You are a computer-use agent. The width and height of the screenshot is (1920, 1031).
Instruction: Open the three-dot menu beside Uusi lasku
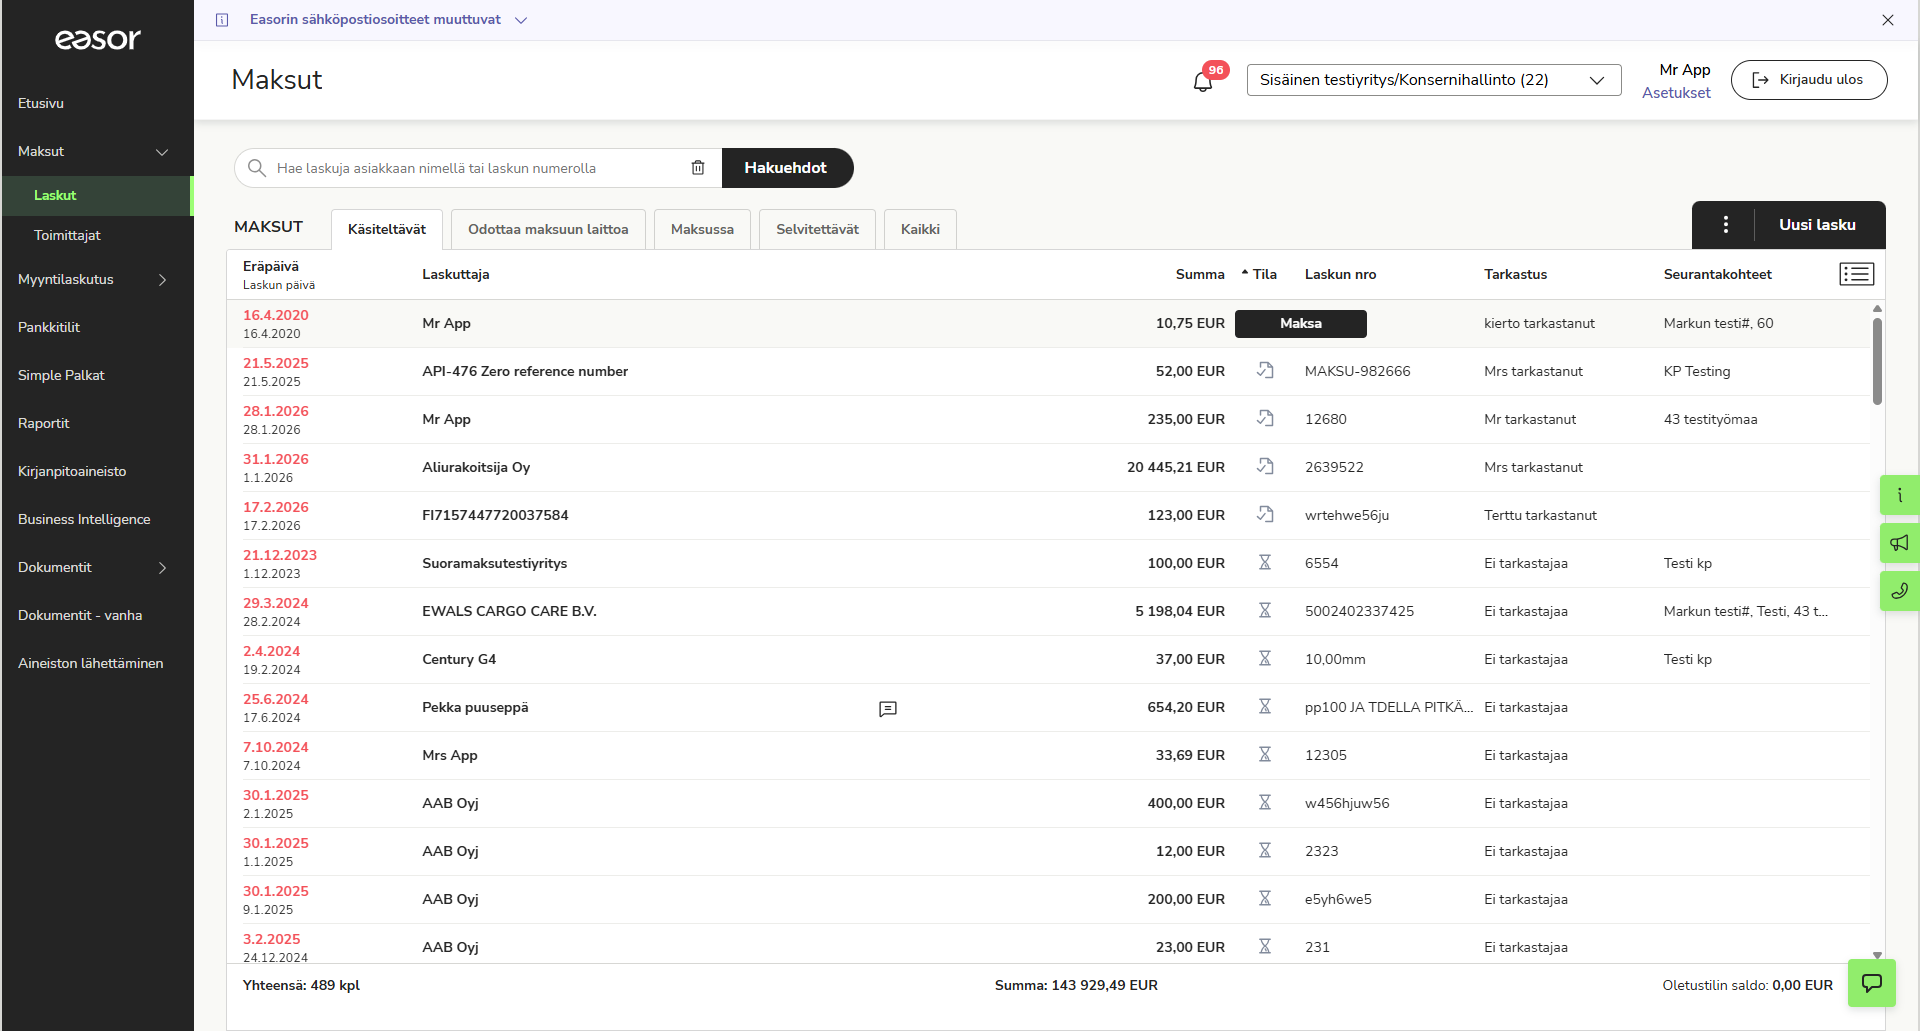pos(1725,225)
